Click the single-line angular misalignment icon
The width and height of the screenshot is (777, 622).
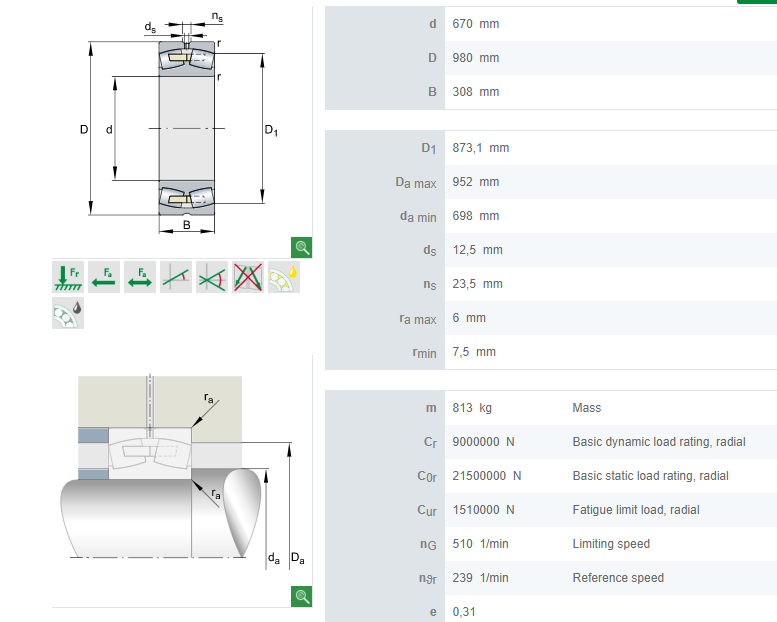176,278
